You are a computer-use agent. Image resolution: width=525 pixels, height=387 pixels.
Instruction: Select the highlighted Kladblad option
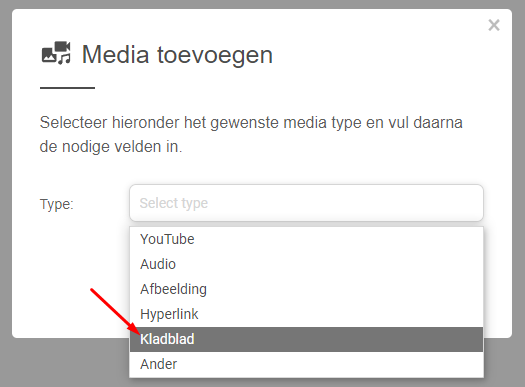[306, 339]
